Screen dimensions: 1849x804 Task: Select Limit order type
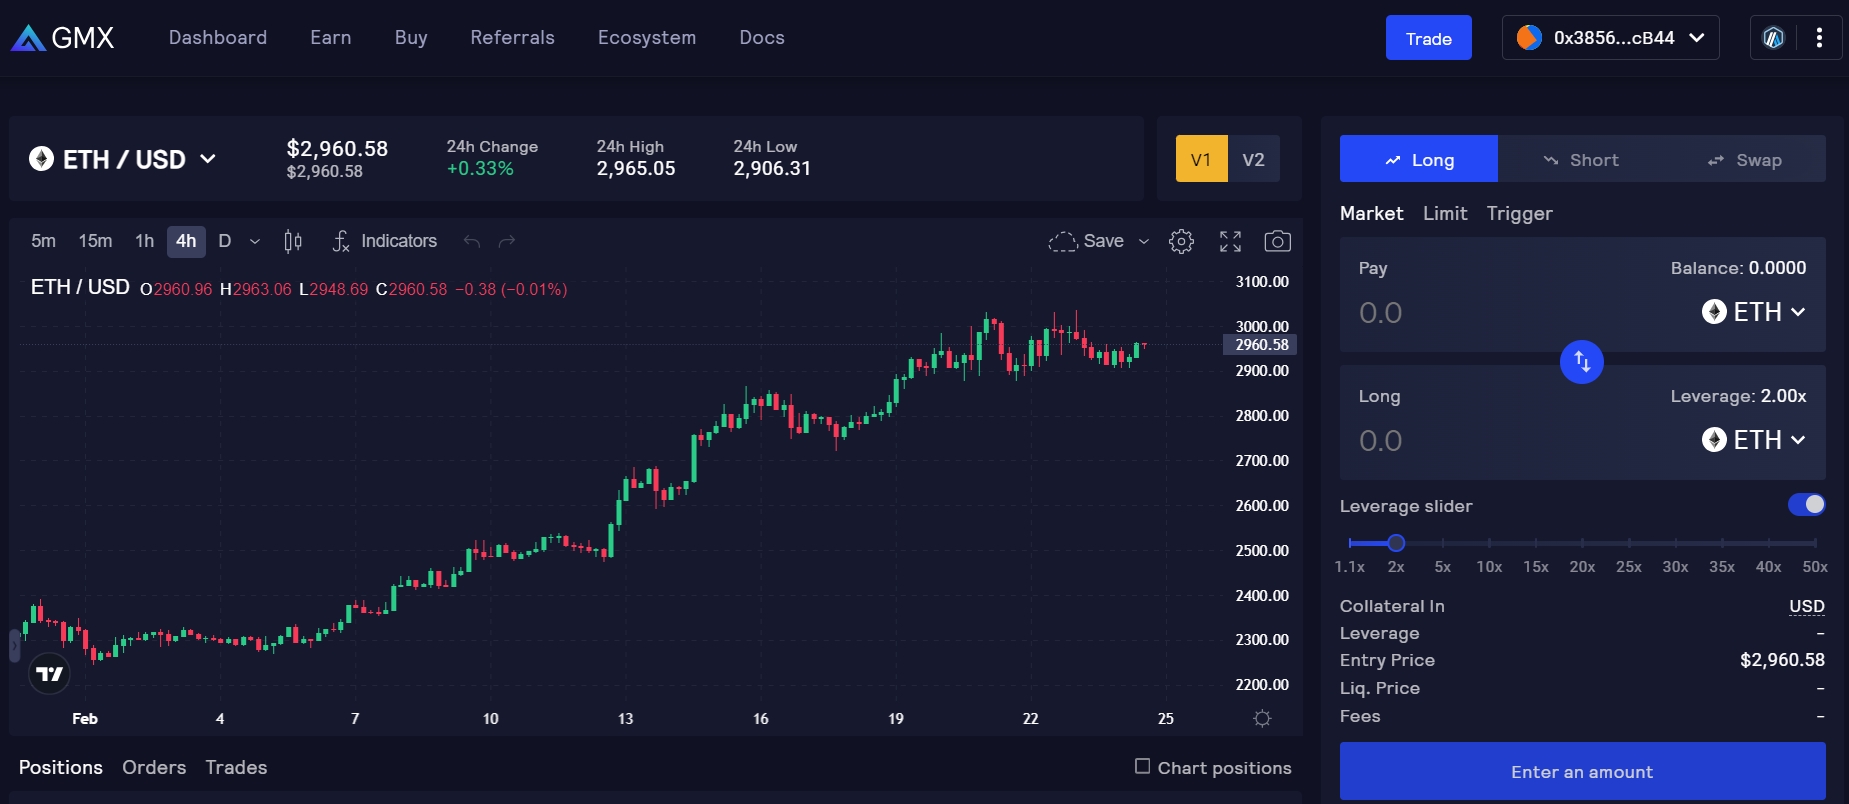point(1445,213)
